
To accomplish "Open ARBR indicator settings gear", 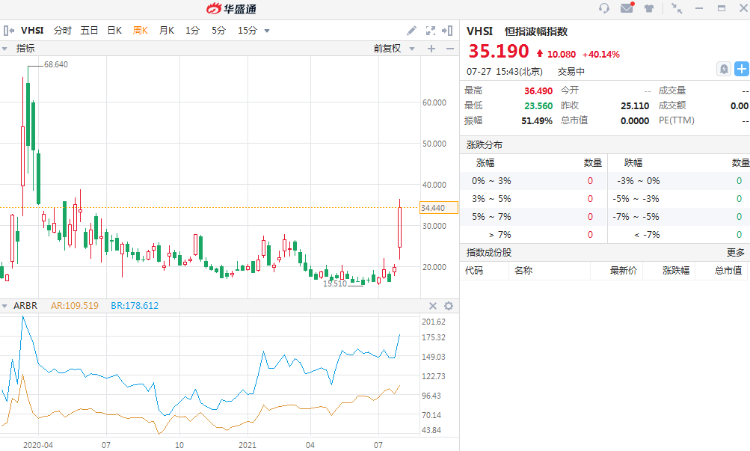I will (449, 306).
